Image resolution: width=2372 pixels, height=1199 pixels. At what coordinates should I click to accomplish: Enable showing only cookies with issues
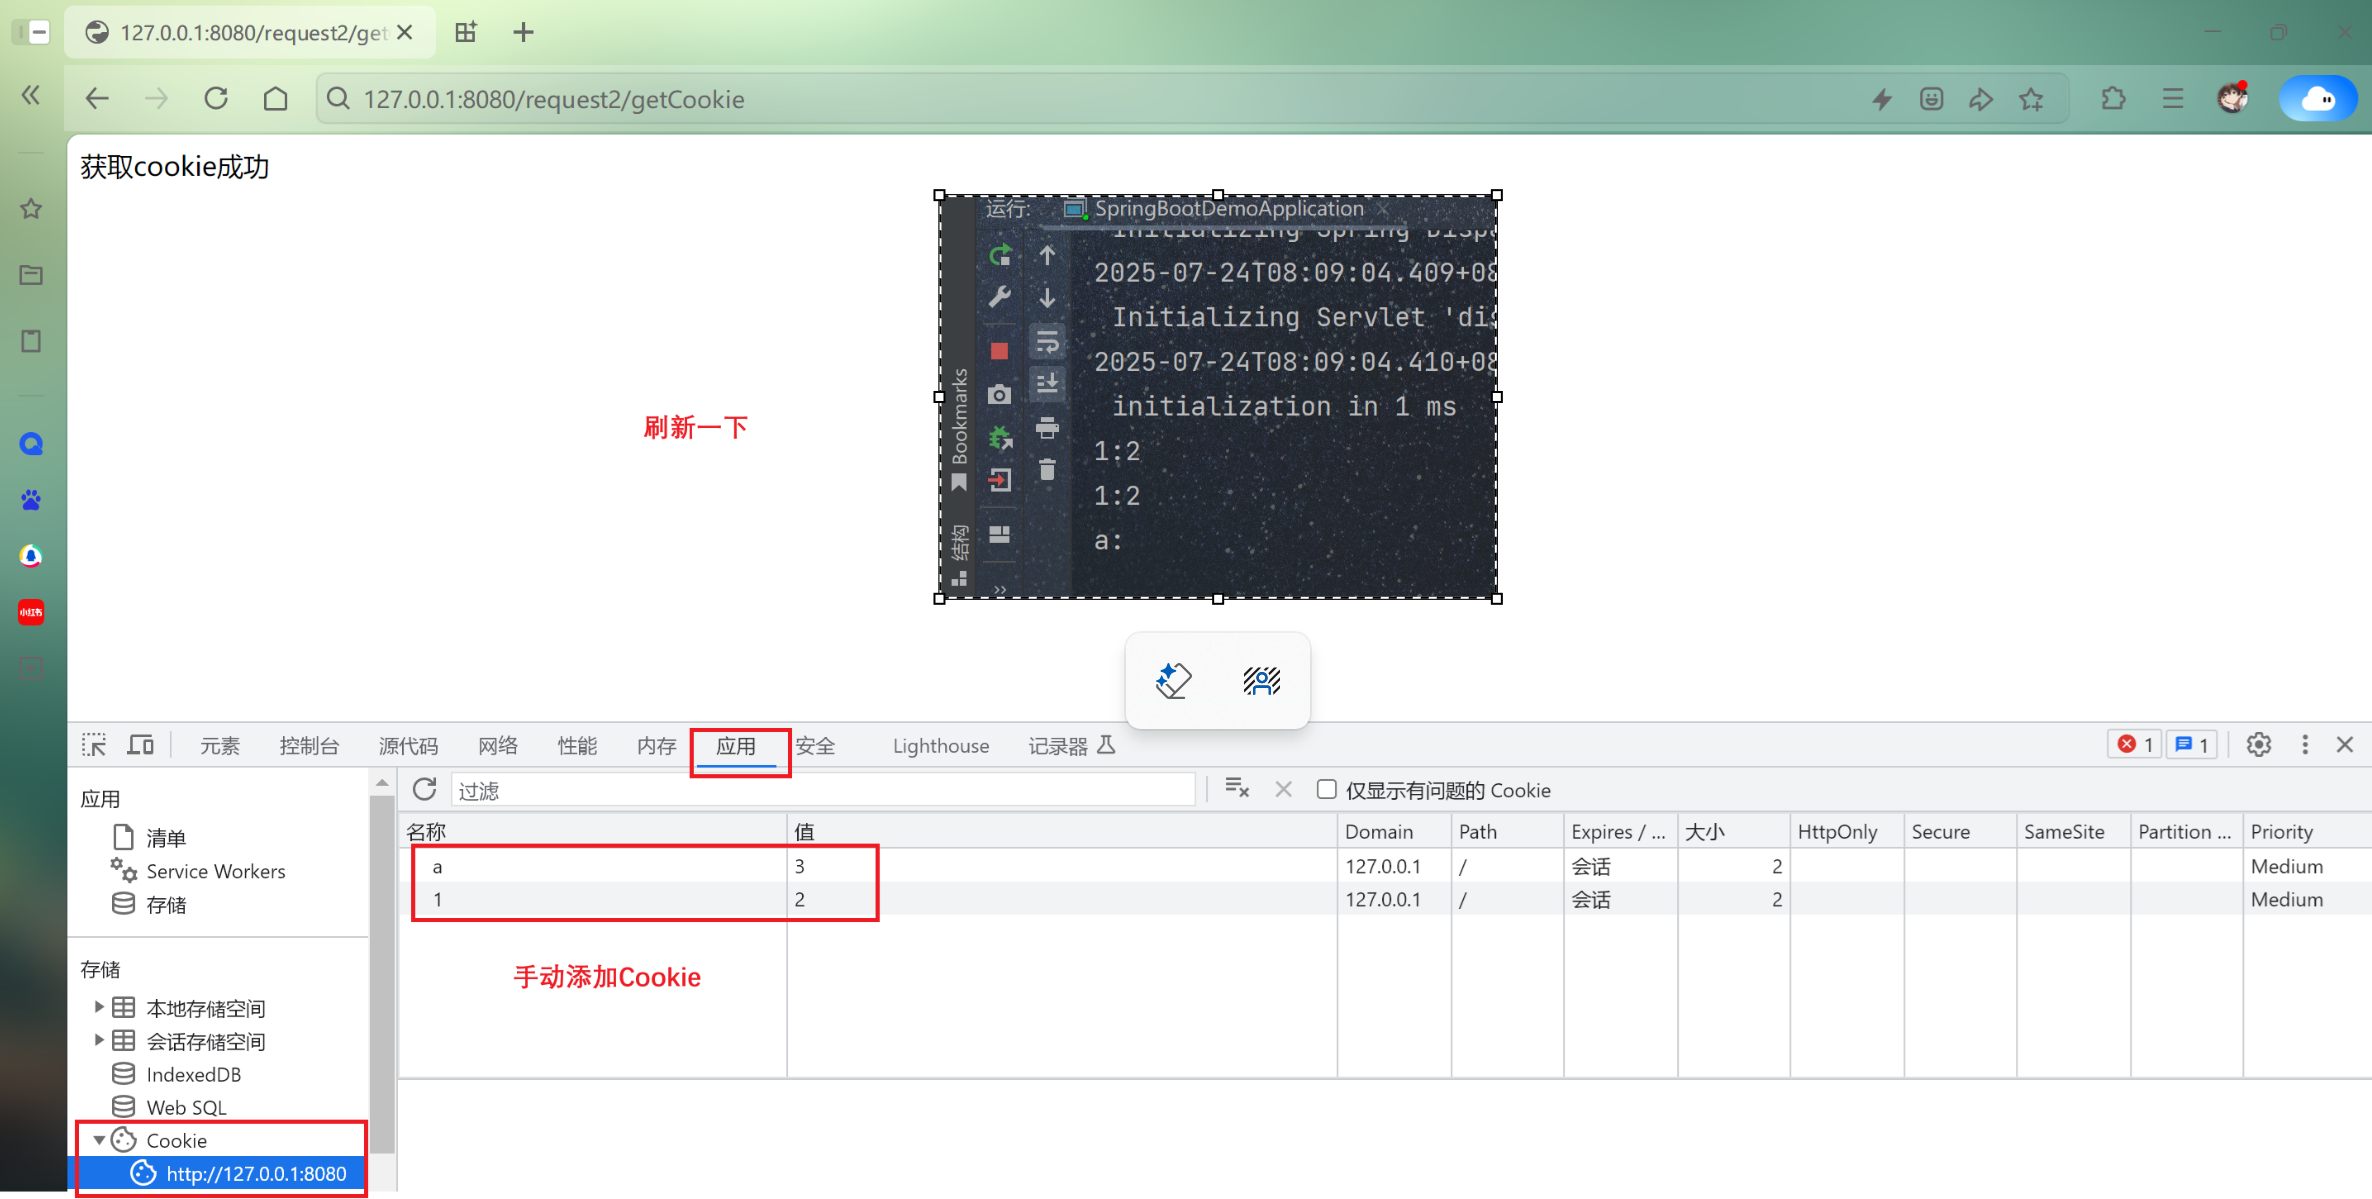point(1326,790)
